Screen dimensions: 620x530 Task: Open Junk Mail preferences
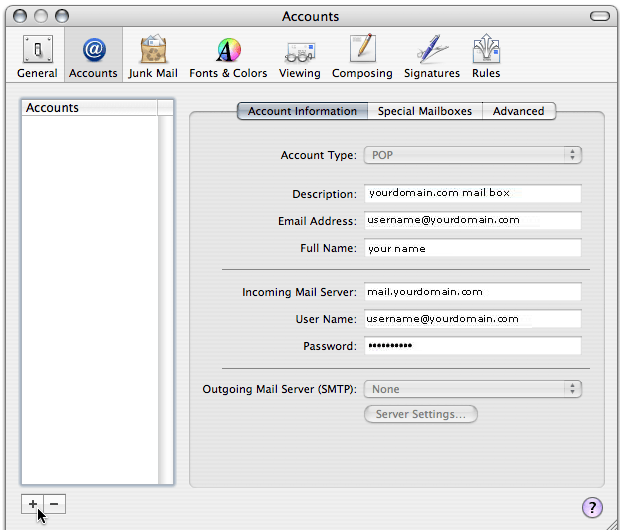pyautogui.click(x=153, y=56)
